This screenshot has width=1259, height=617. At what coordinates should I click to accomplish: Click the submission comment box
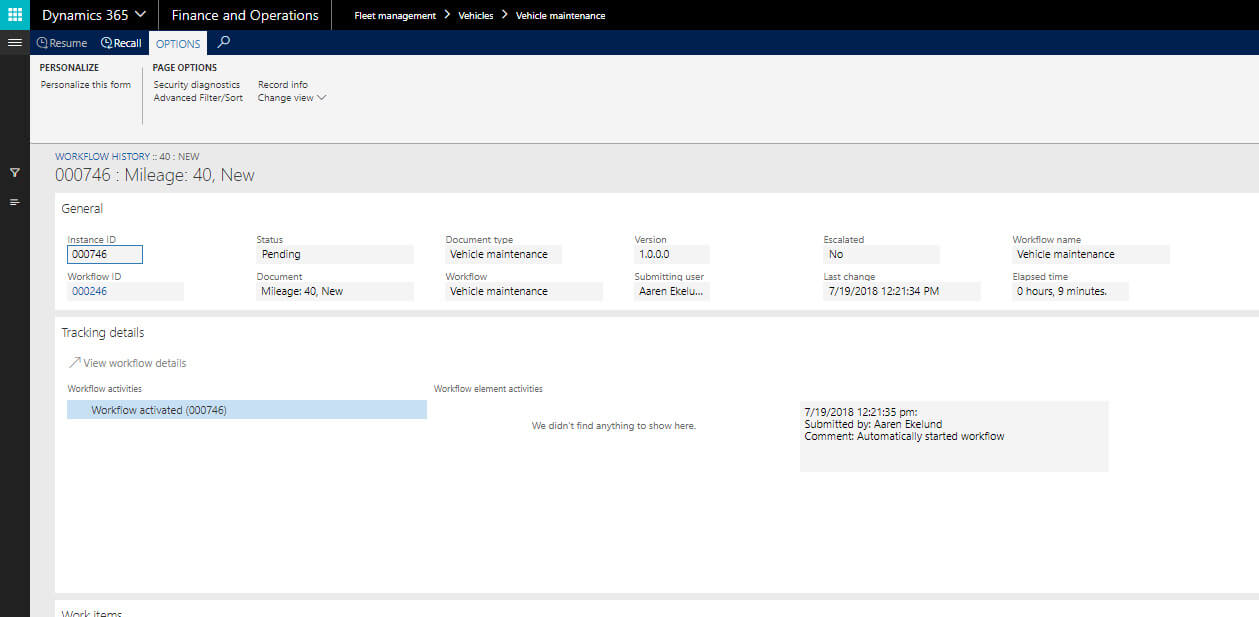pos(954,436)
